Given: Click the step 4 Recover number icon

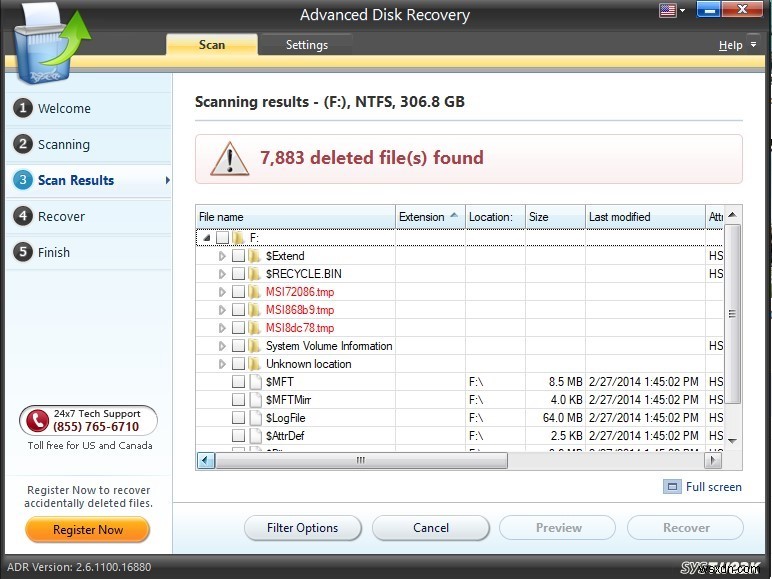Looking at the screenshot, I should 23,216.
